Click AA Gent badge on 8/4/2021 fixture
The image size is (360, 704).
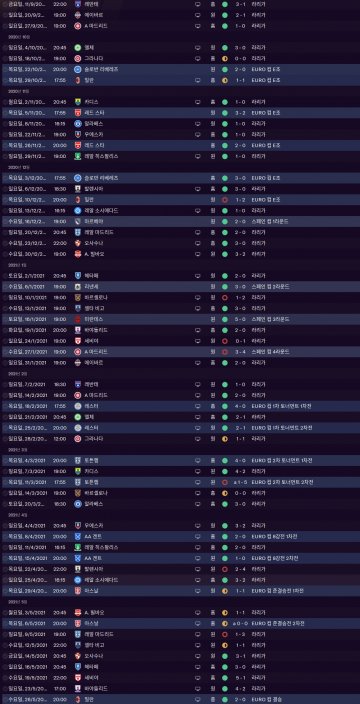[77, 537]
